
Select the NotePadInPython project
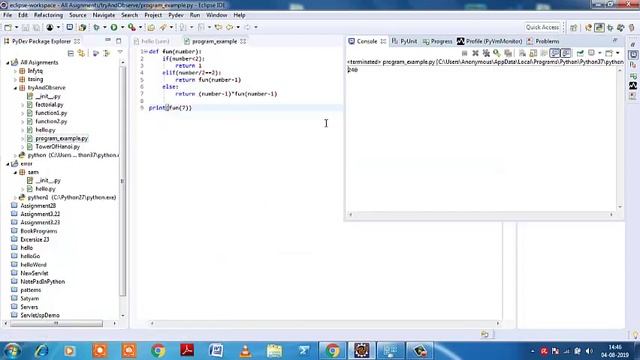click(x=43, y=282)
